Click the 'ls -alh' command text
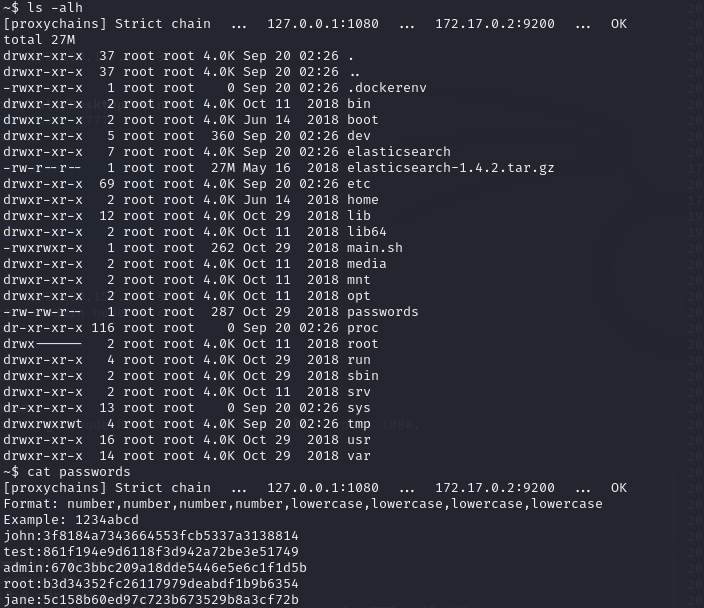704x608 pixels. (x=62, y=8)
